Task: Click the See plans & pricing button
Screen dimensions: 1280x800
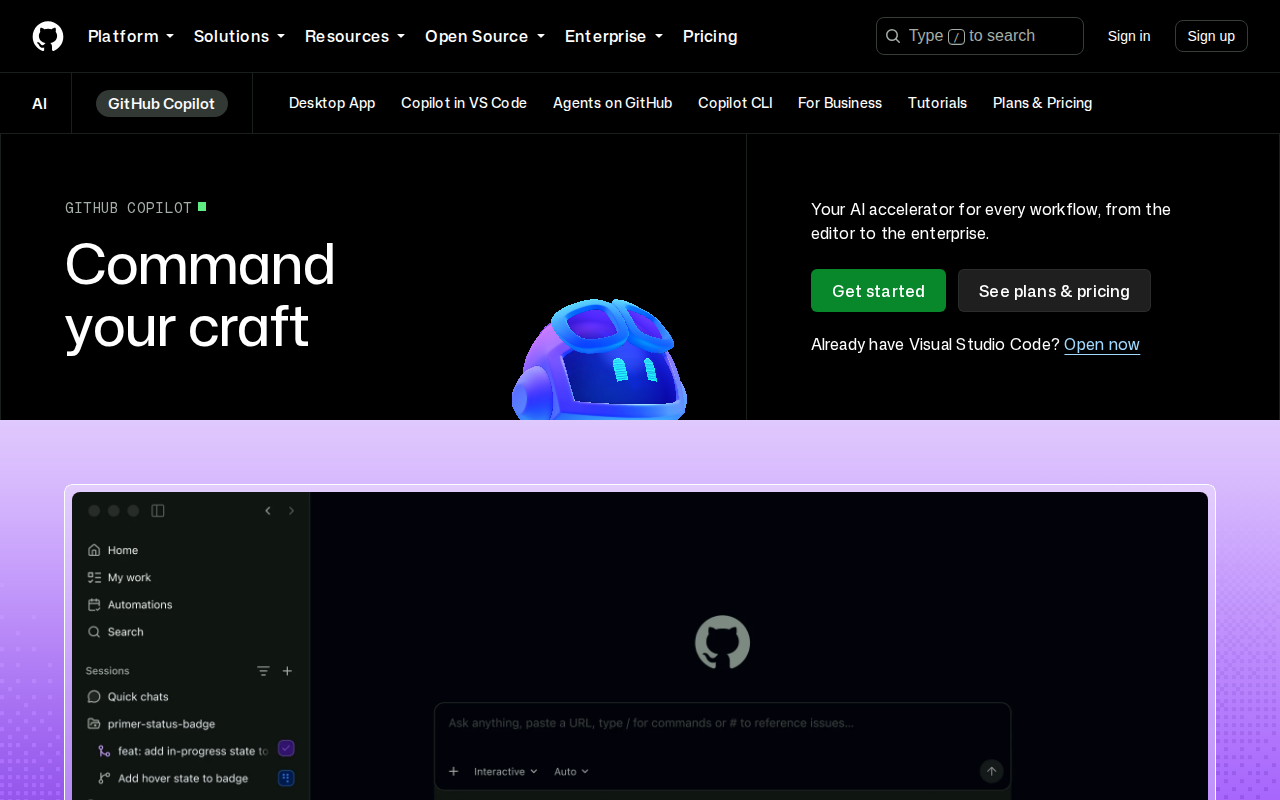Action: click(1054, 291)
